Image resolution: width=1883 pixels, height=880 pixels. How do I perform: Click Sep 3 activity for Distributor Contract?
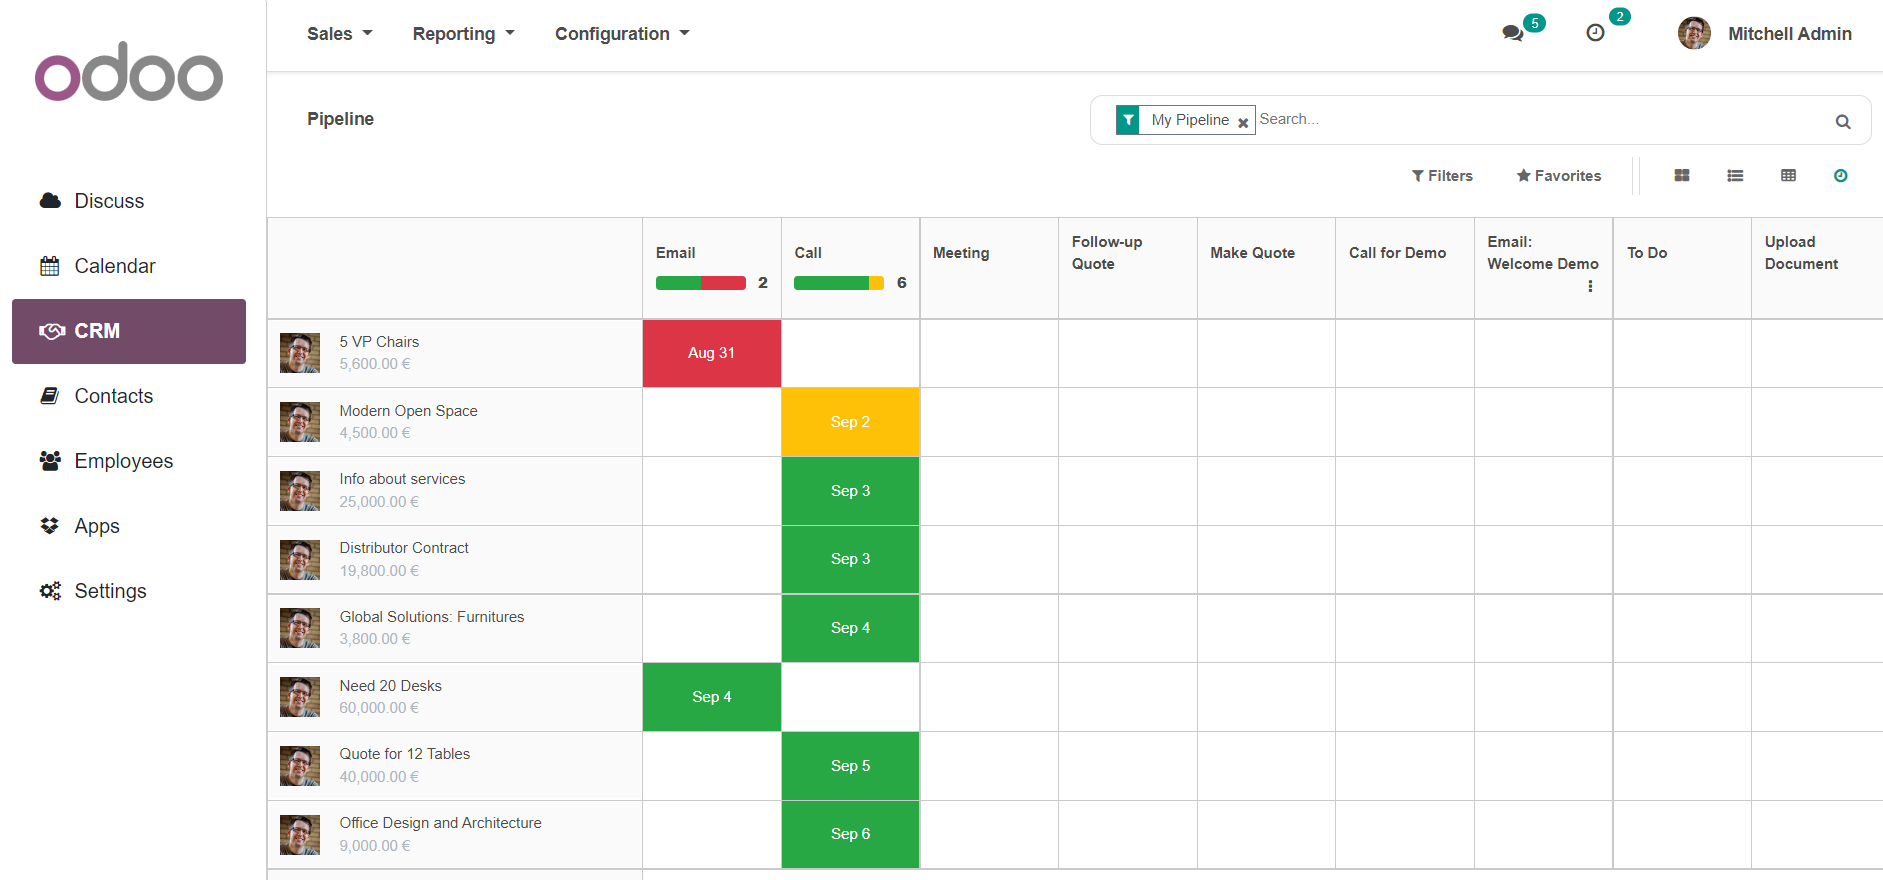pos(850,559)
